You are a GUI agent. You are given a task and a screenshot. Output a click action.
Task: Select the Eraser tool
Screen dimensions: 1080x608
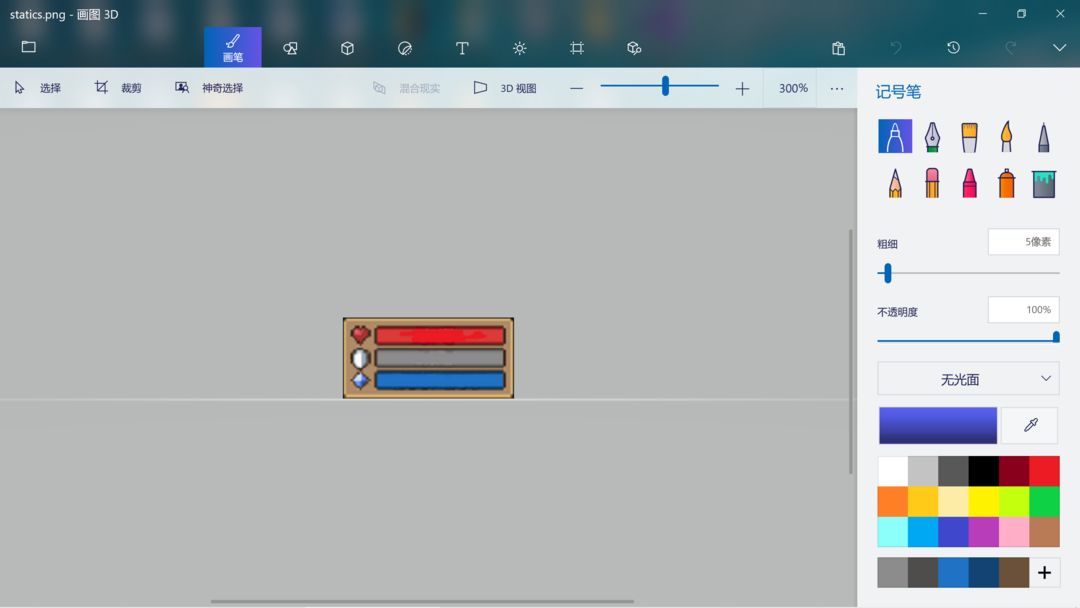pos(932,183)
